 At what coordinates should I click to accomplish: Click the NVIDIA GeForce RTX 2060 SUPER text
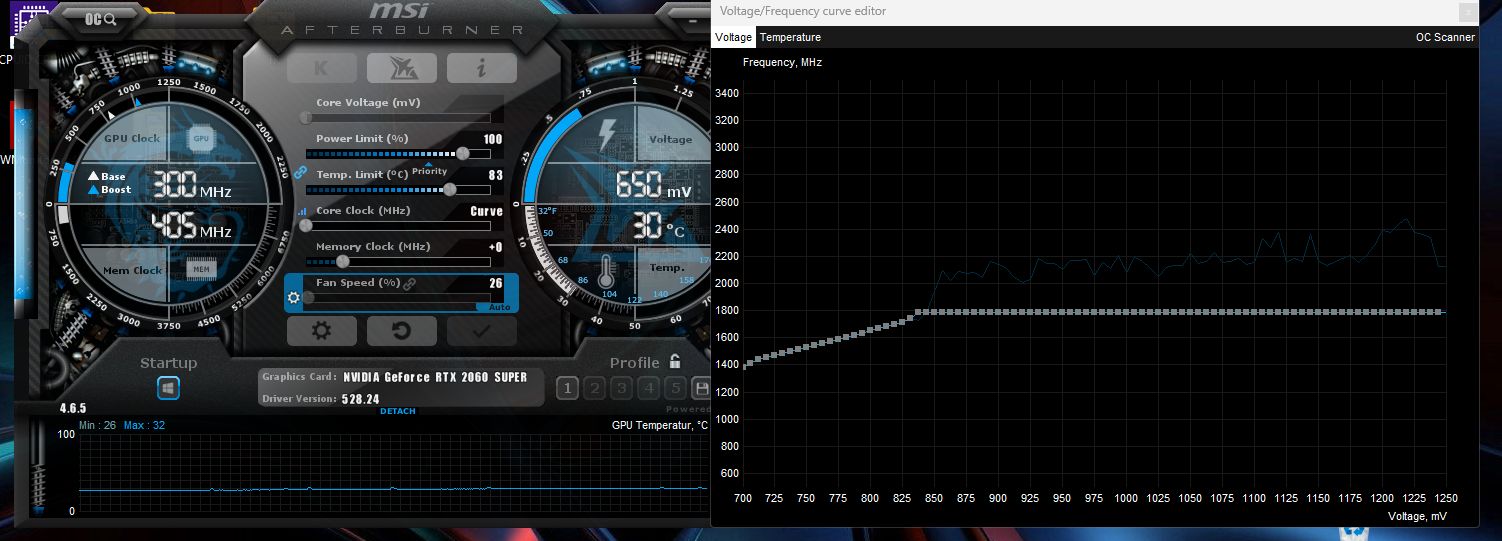[435, 377]
